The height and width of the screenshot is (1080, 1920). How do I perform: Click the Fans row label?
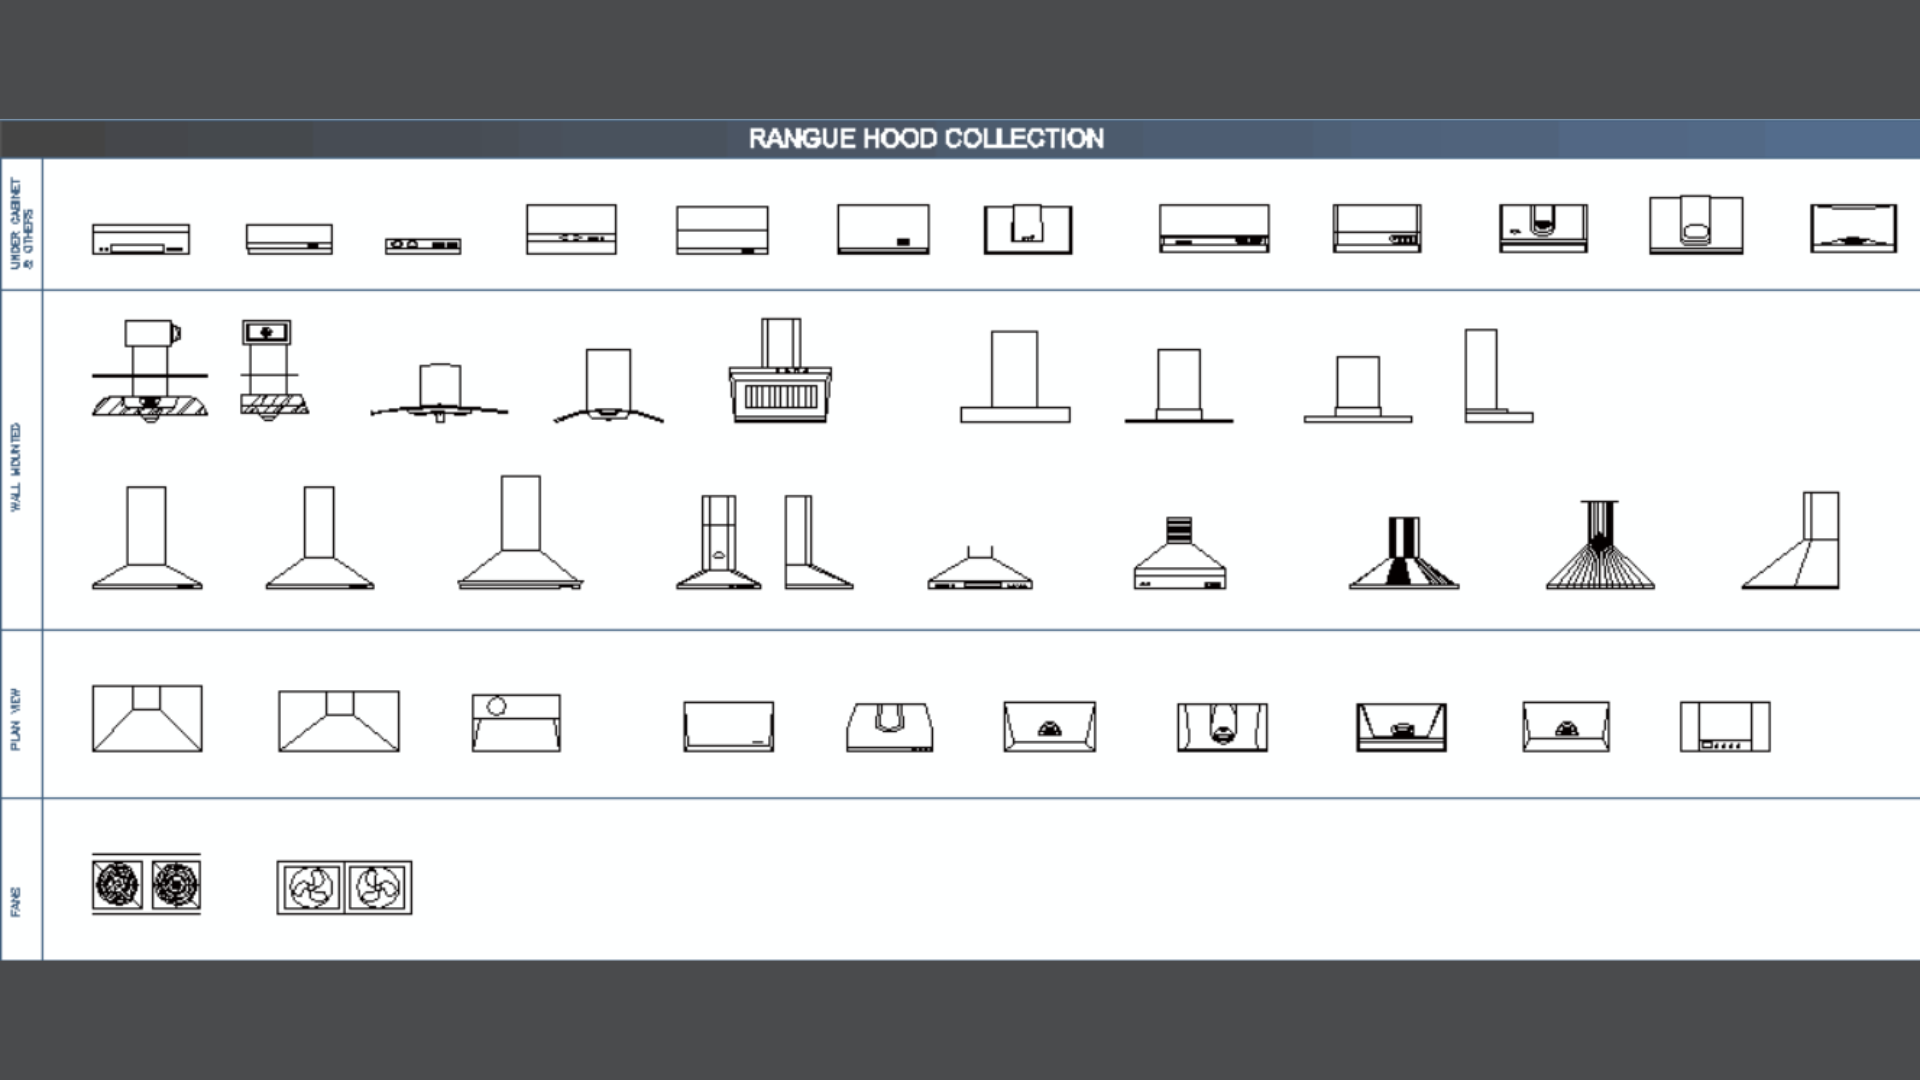tap(16, 901)
